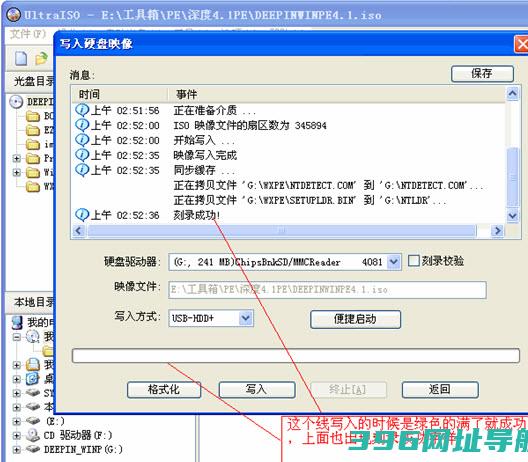Click the Write (写入) button
The image size is (528, 462).
coord(257,390)
